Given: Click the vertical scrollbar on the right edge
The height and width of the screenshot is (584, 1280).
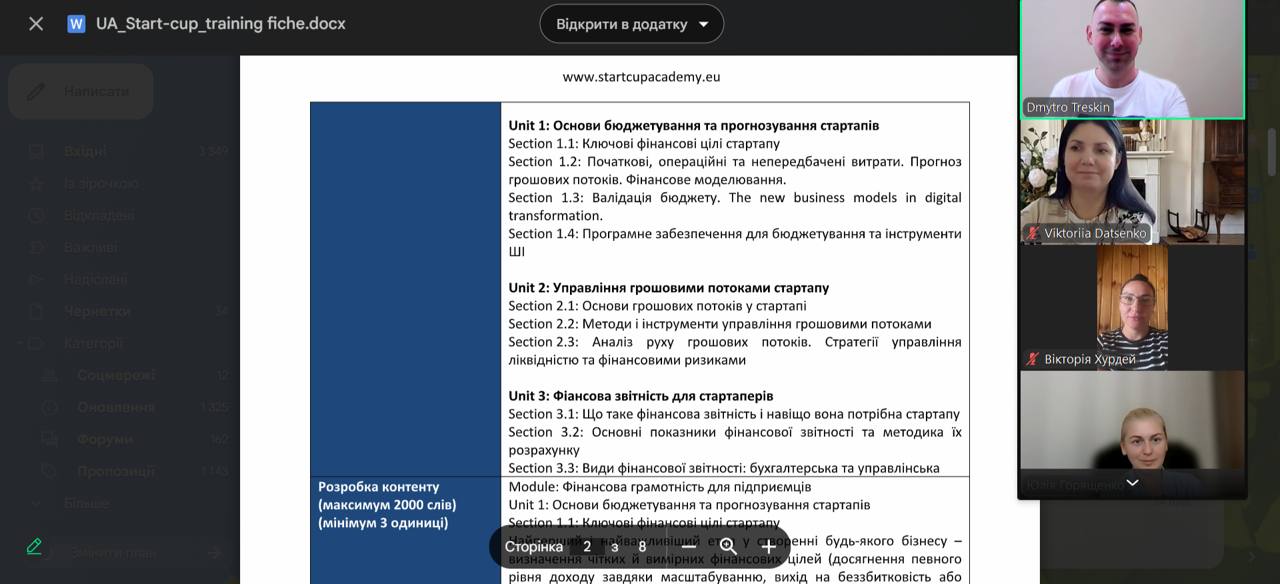Looking at the screenshot, I should [1273, 150].
